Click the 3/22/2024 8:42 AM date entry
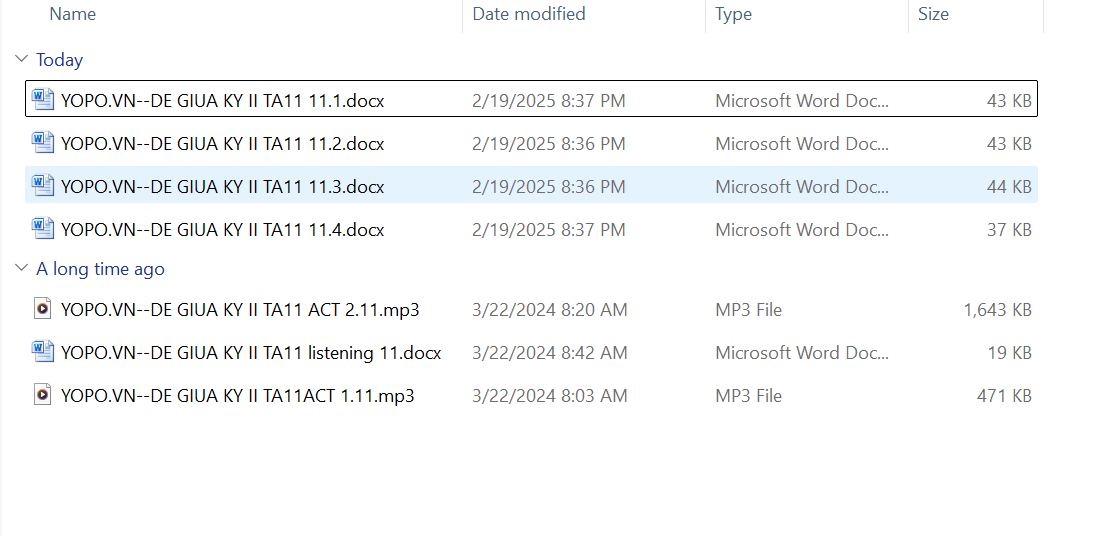The image size is (1103, 536). [549, 353]
